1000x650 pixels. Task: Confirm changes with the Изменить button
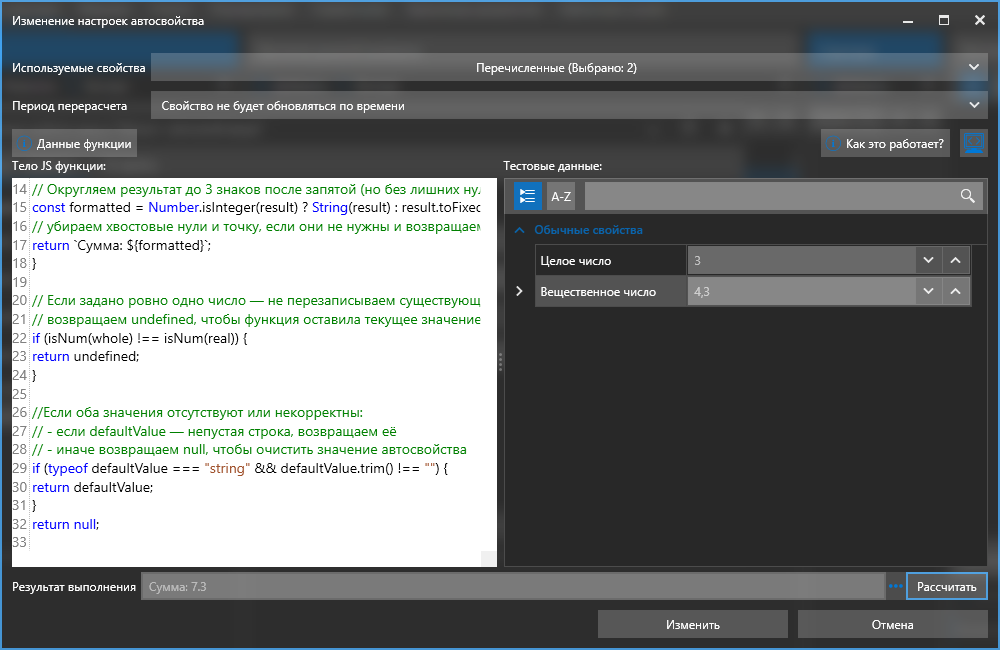pyautogui.click(x=692, y=625)
